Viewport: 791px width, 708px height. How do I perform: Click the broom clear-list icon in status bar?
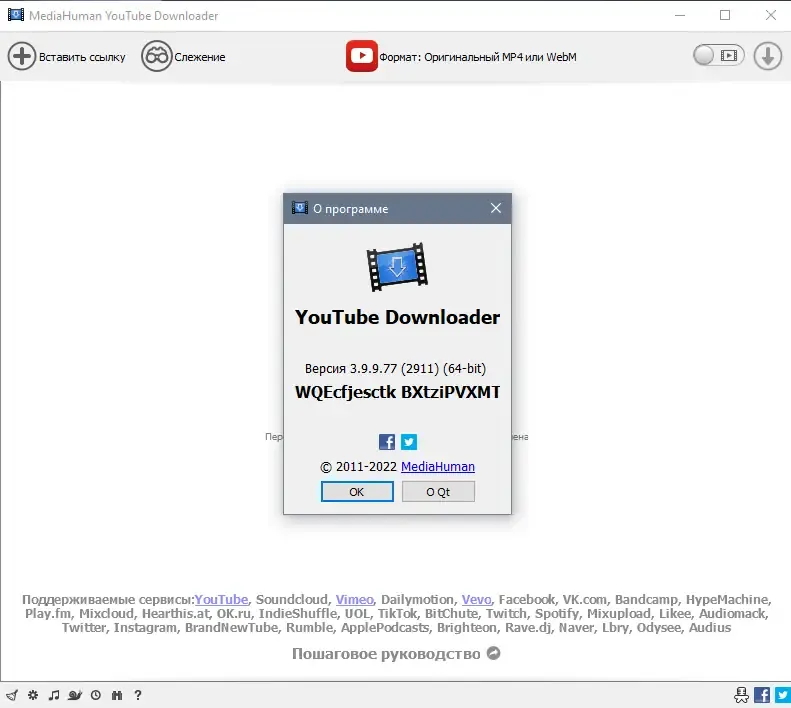click(12, 695)
